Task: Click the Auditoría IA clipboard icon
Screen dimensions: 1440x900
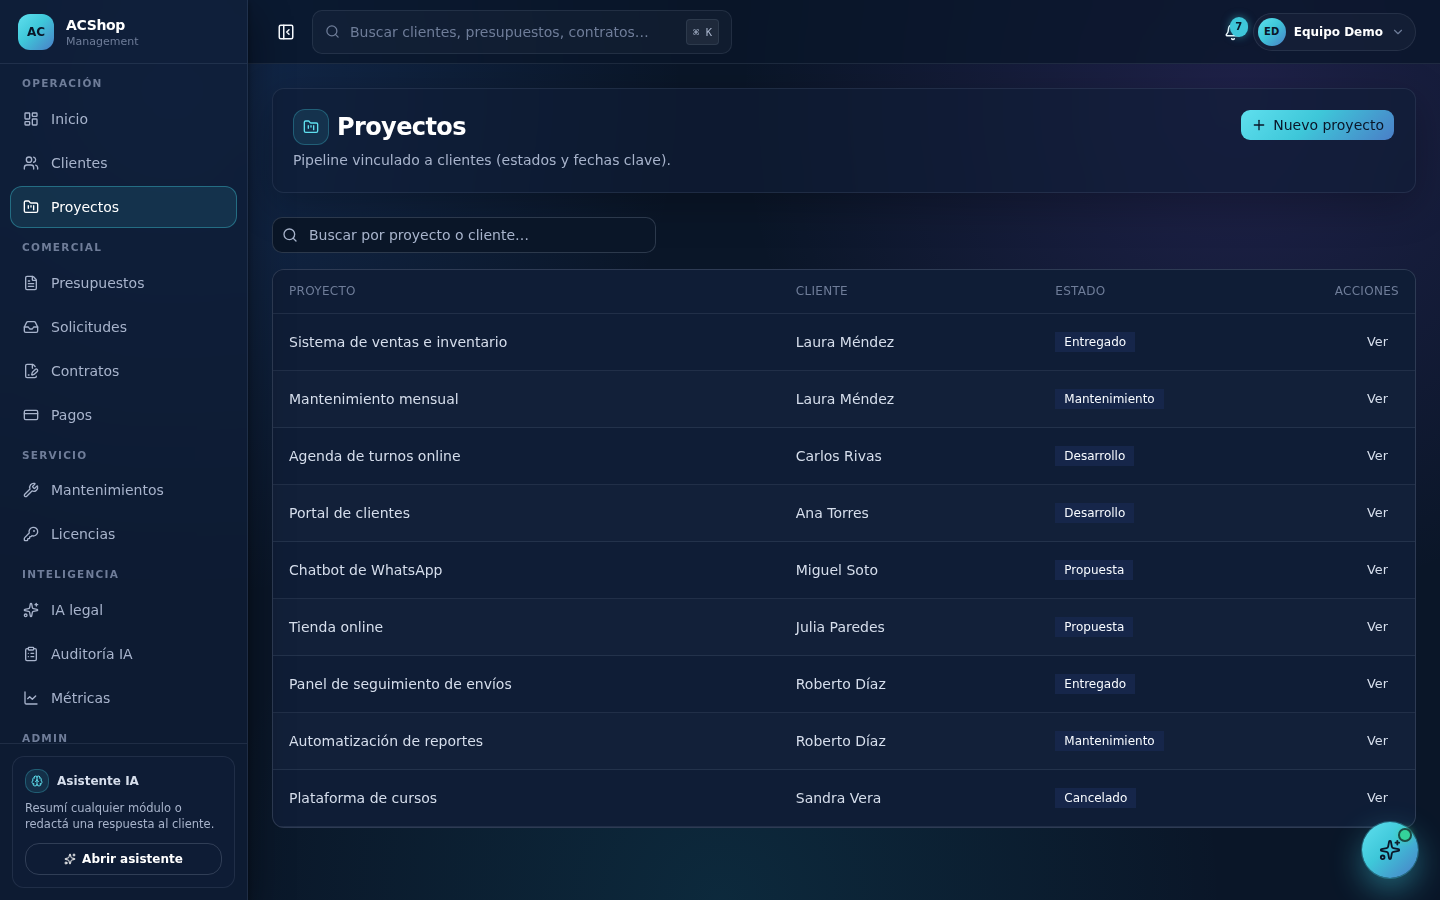Action: pyautogui.click(x=31, y=654)
